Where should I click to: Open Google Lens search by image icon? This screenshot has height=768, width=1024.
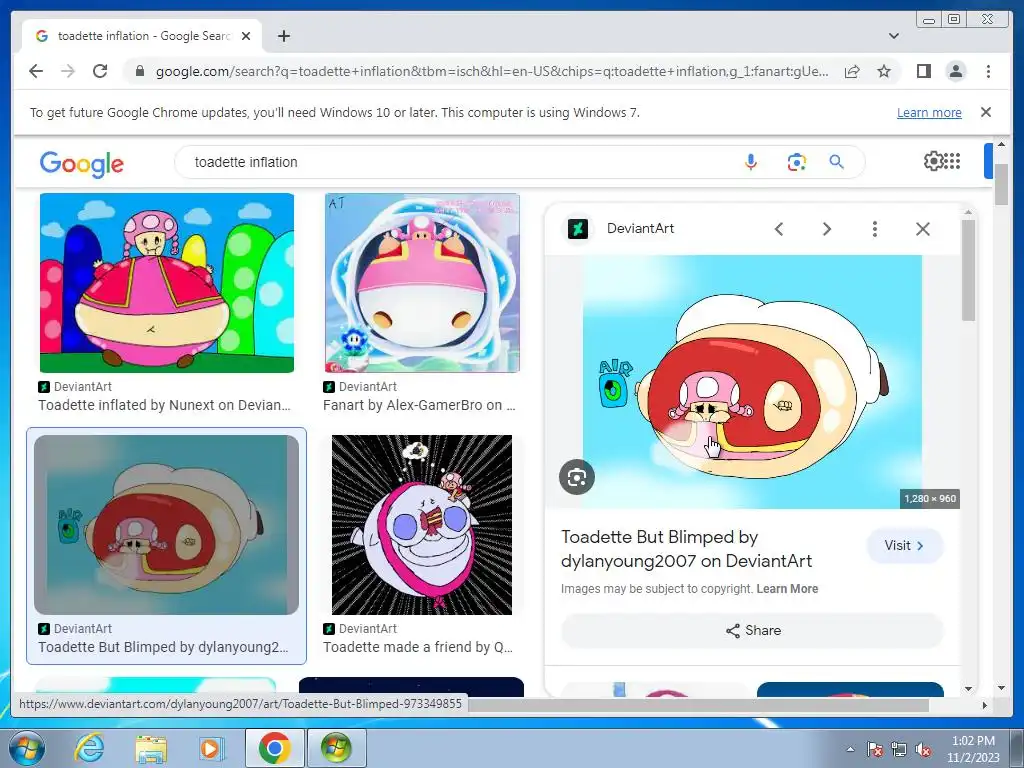(797, 162)
